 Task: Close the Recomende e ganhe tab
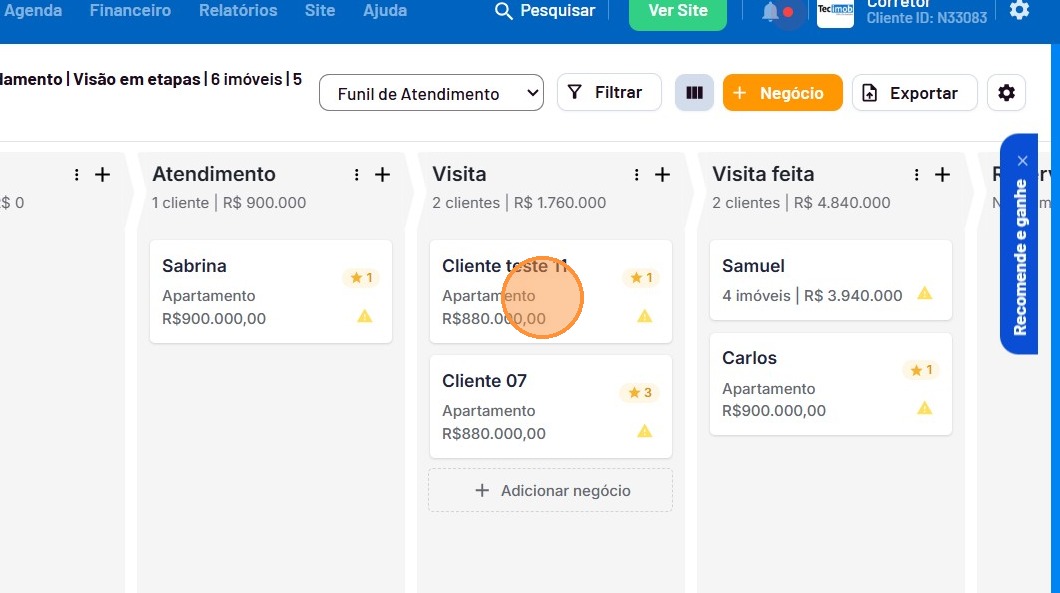point(1022,161)
